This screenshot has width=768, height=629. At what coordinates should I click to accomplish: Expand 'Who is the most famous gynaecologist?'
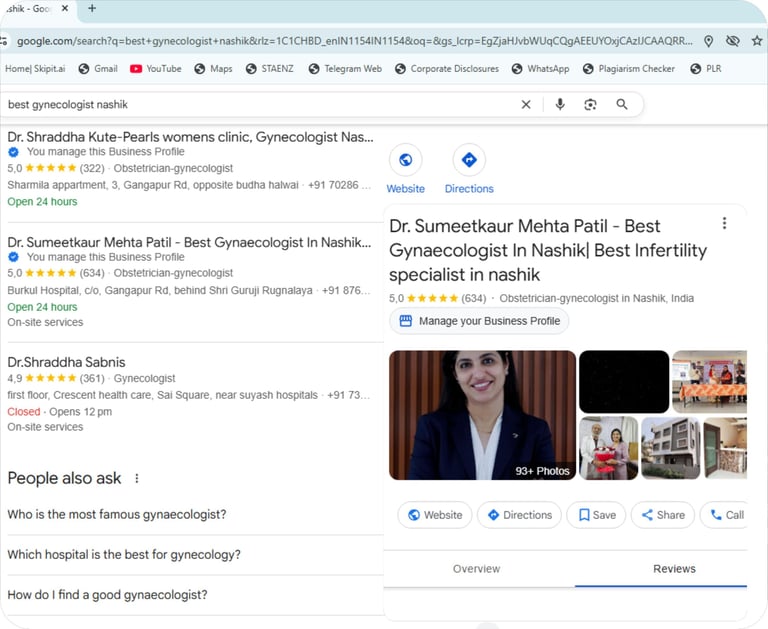[x=195, y=515]
